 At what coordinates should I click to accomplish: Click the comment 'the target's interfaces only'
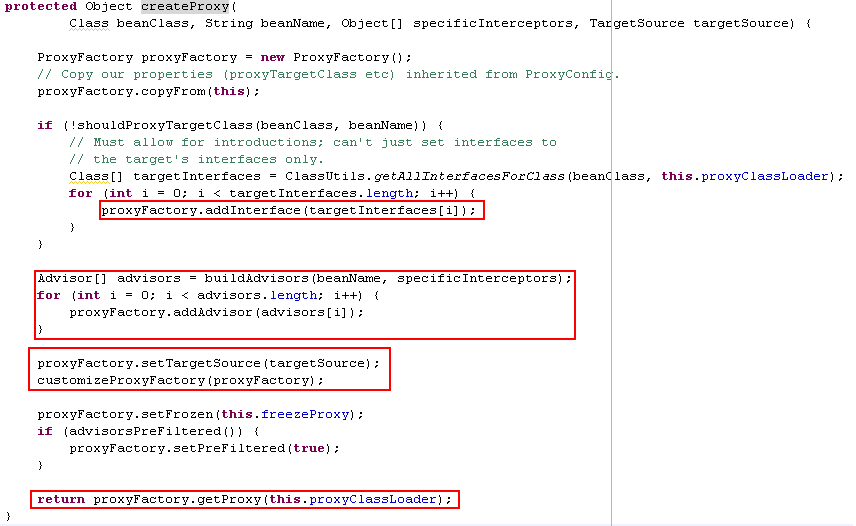click(197, 159)
